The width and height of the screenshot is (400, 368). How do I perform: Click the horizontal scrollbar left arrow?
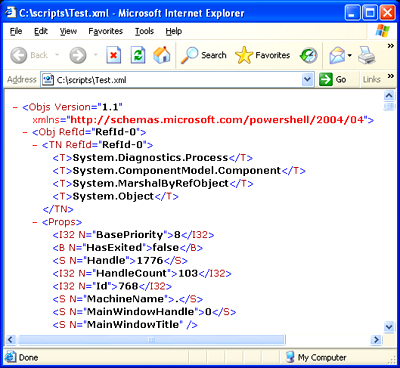[10, 340]
